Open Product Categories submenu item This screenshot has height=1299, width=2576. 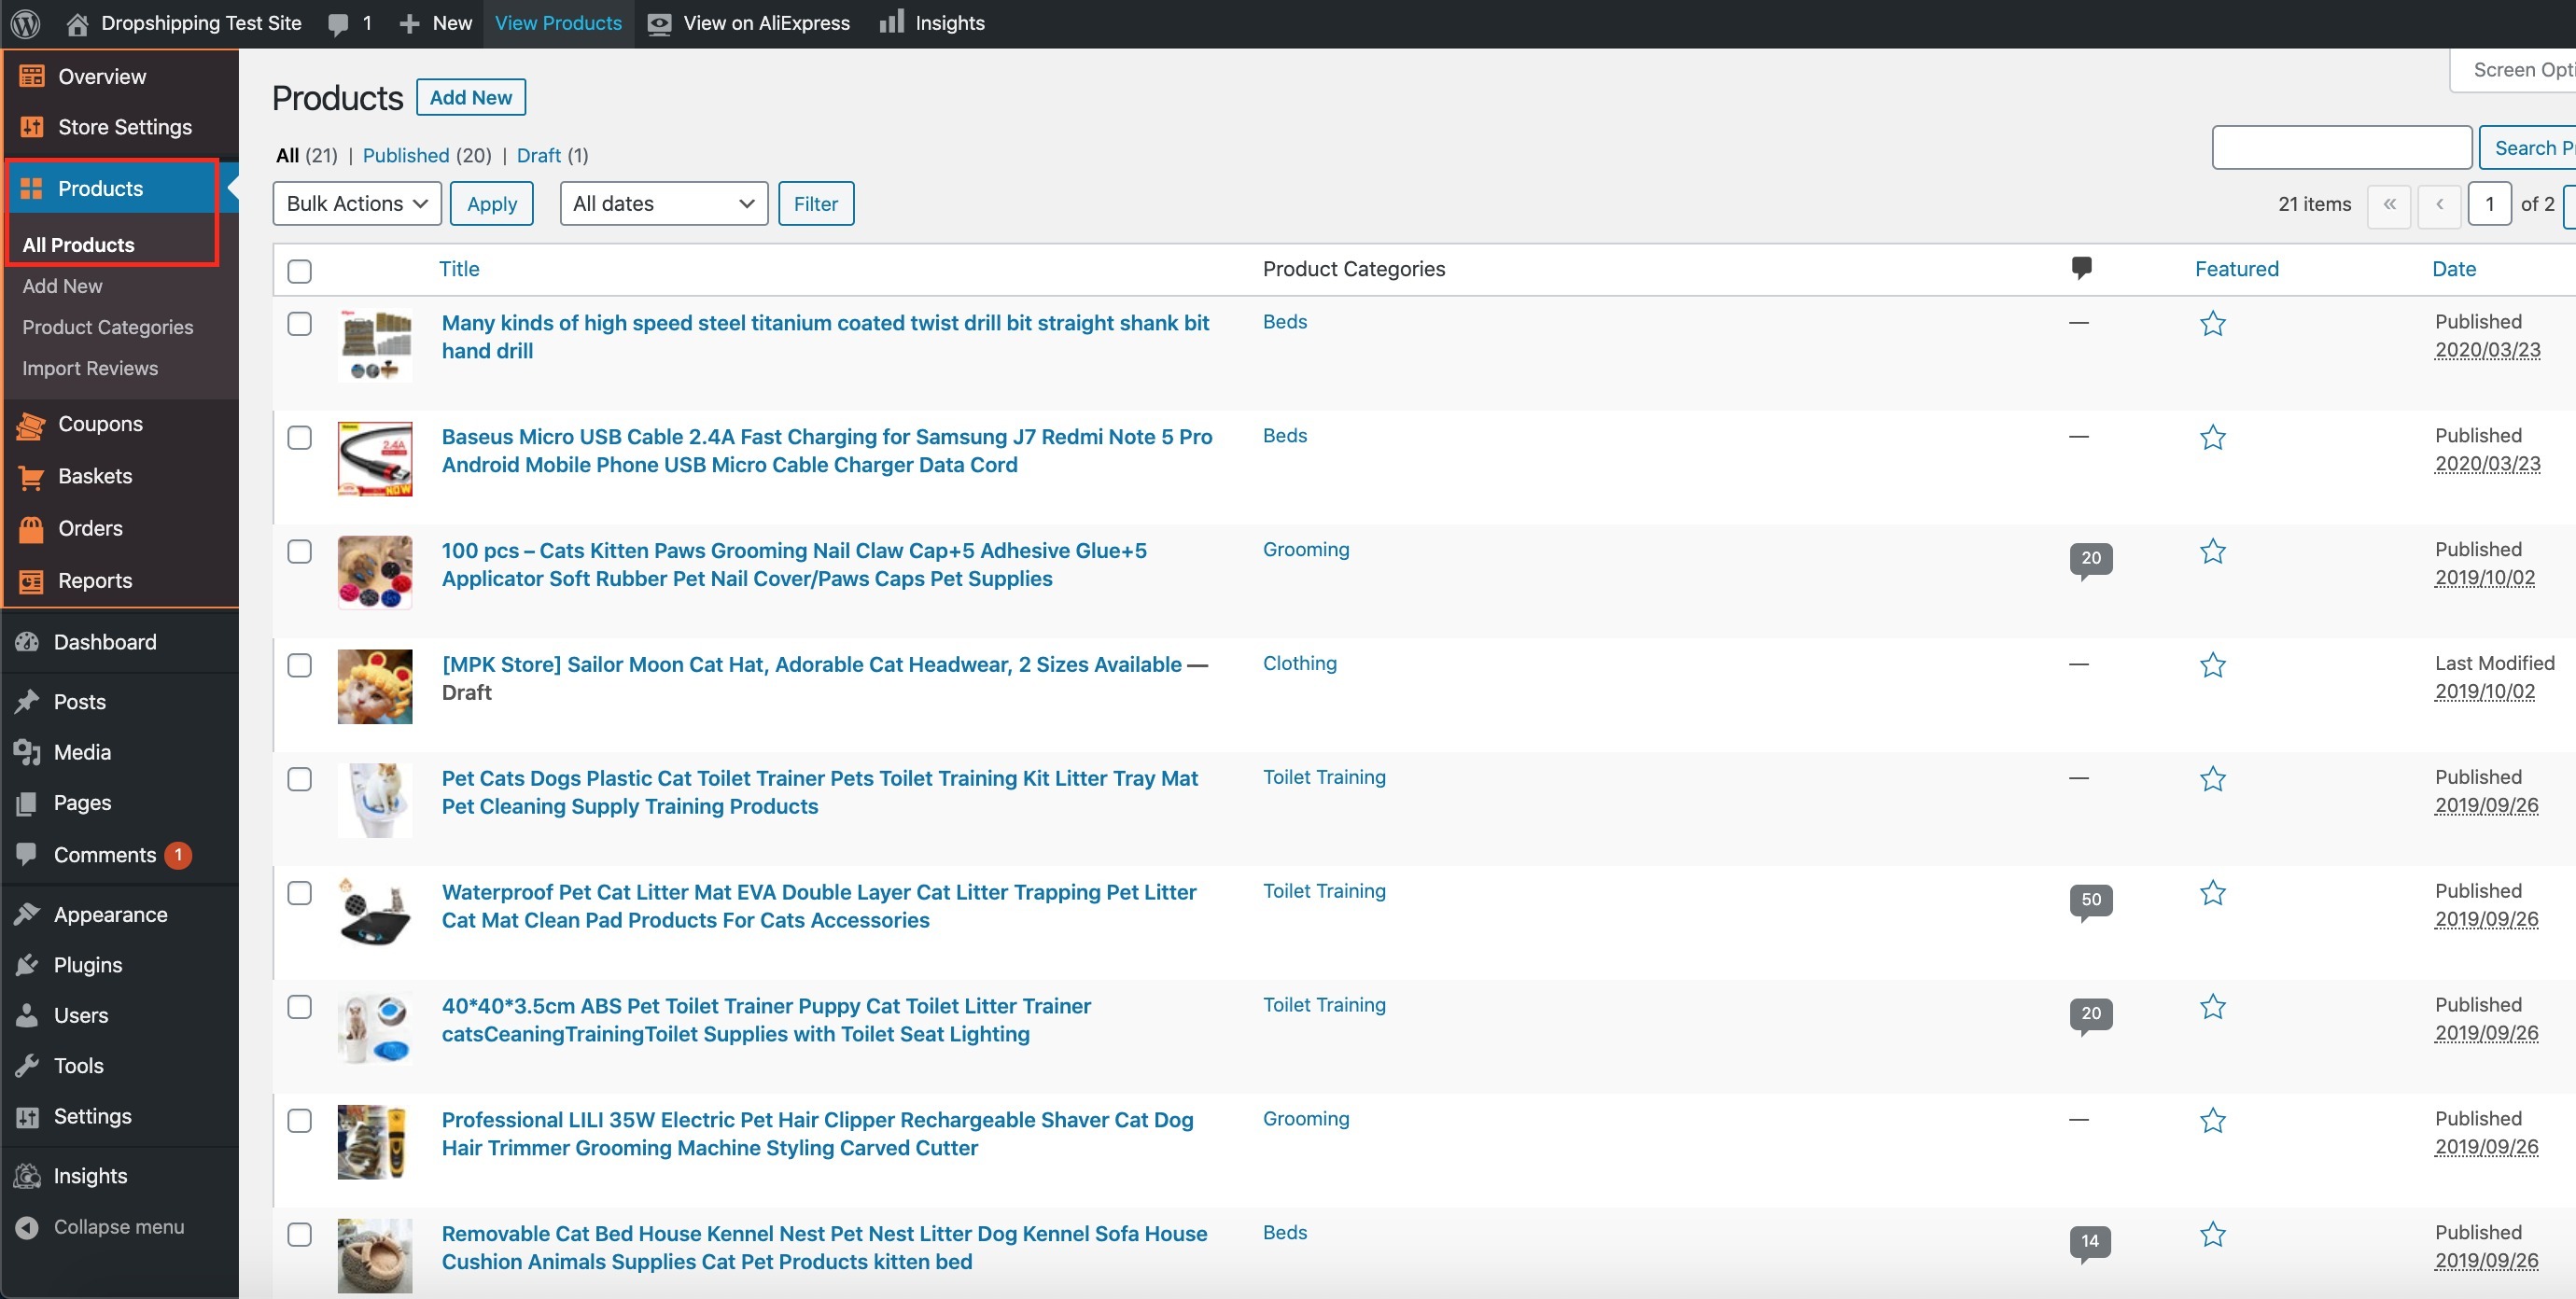(x=107, y=327)
